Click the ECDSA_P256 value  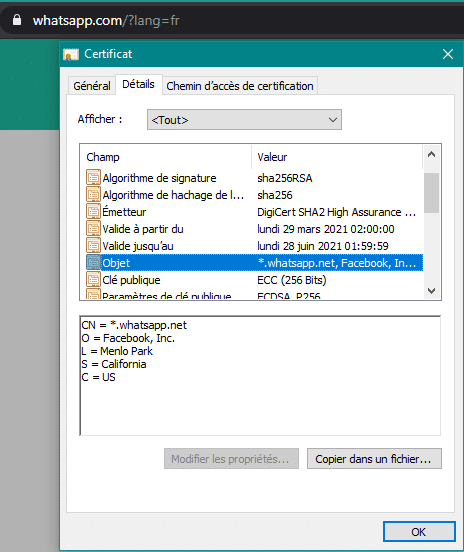pyautogui.click(x=289, y=296)
